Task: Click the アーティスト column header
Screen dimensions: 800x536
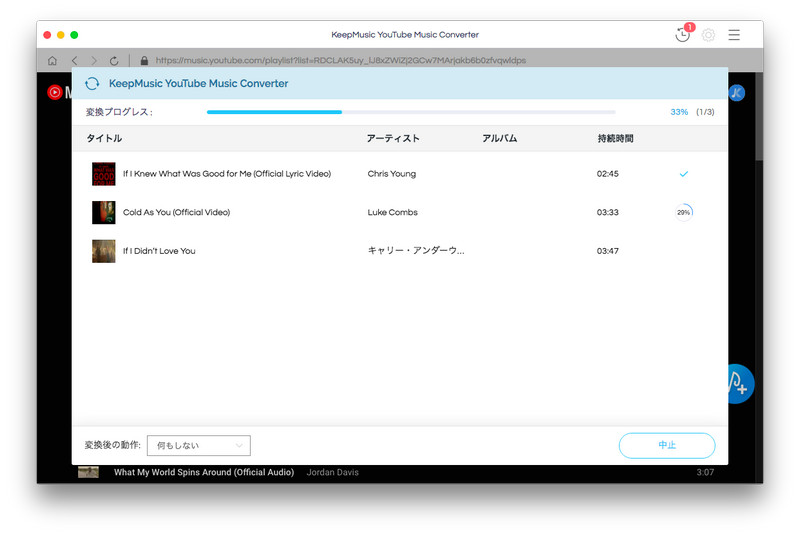Action: pyautogui.click(x=393, y=138)
